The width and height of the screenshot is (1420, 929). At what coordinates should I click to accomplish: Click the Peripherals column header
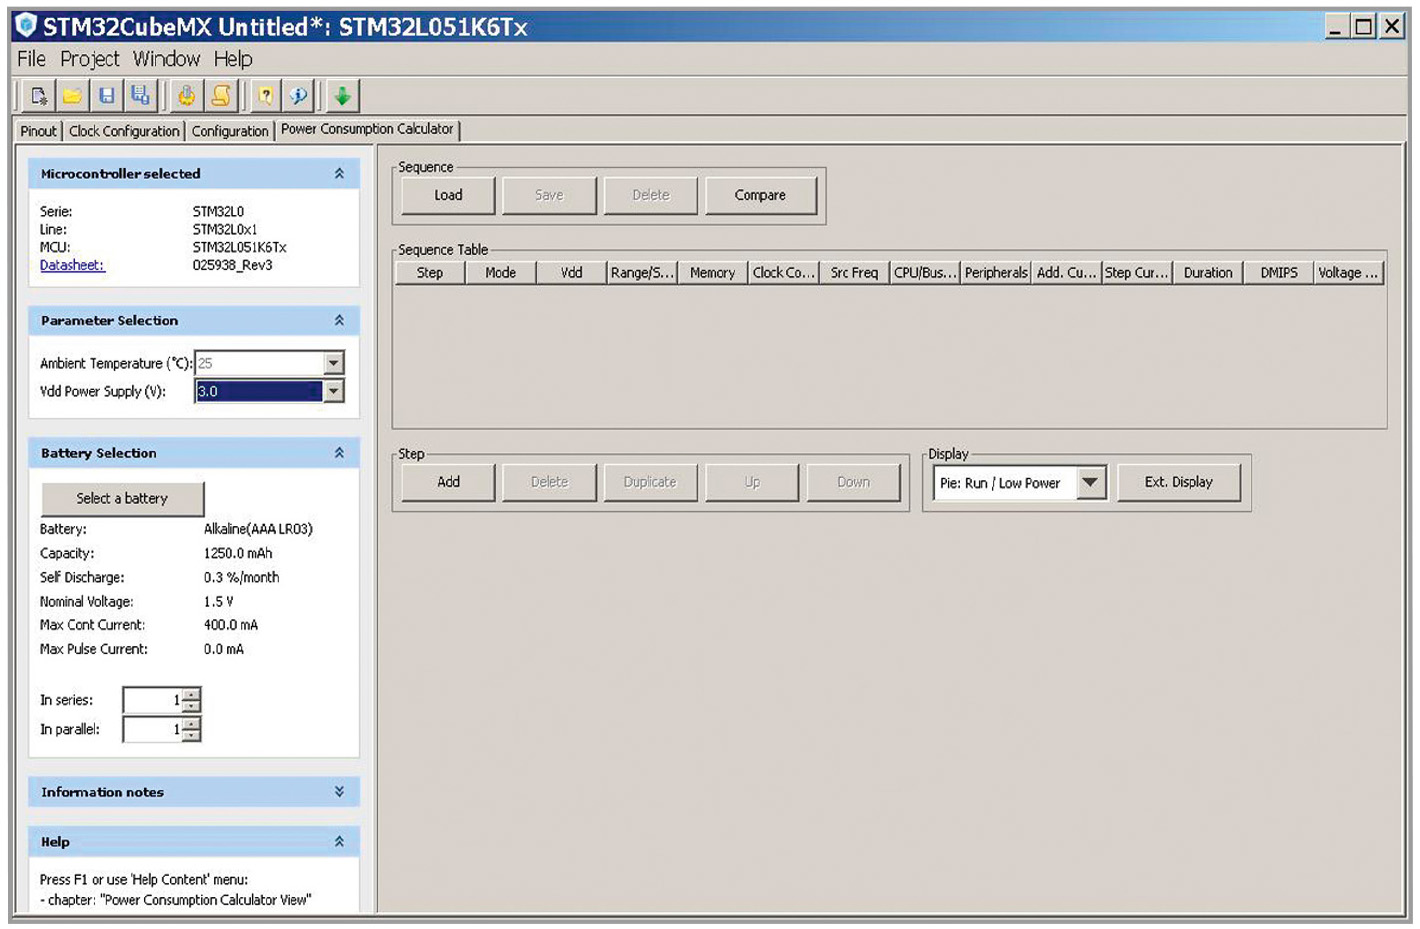tap(996, 273)
